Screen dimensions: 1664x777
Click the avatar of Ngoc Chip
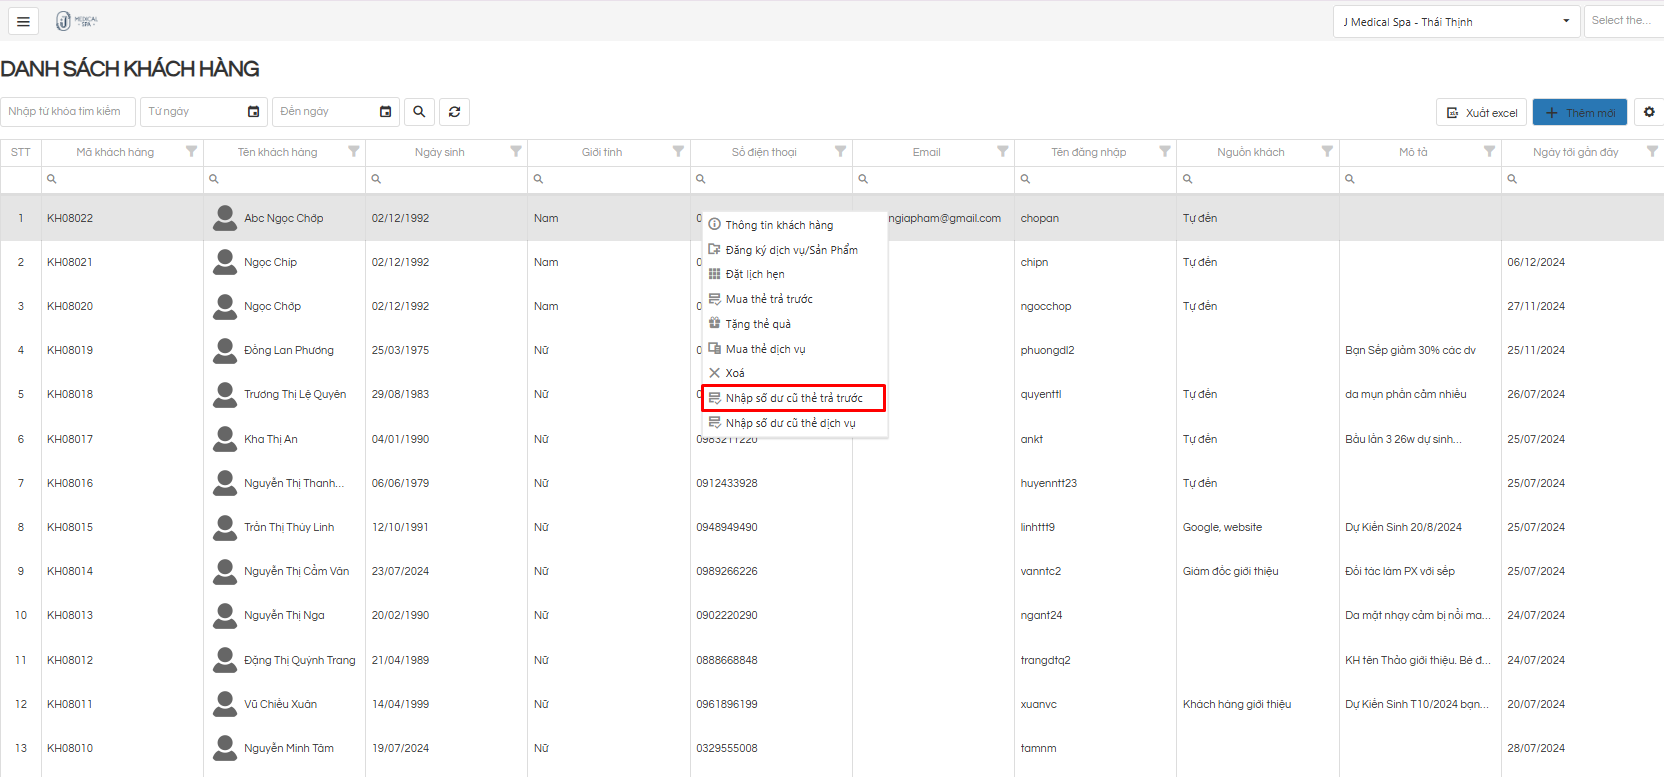(x=225, y=262)
